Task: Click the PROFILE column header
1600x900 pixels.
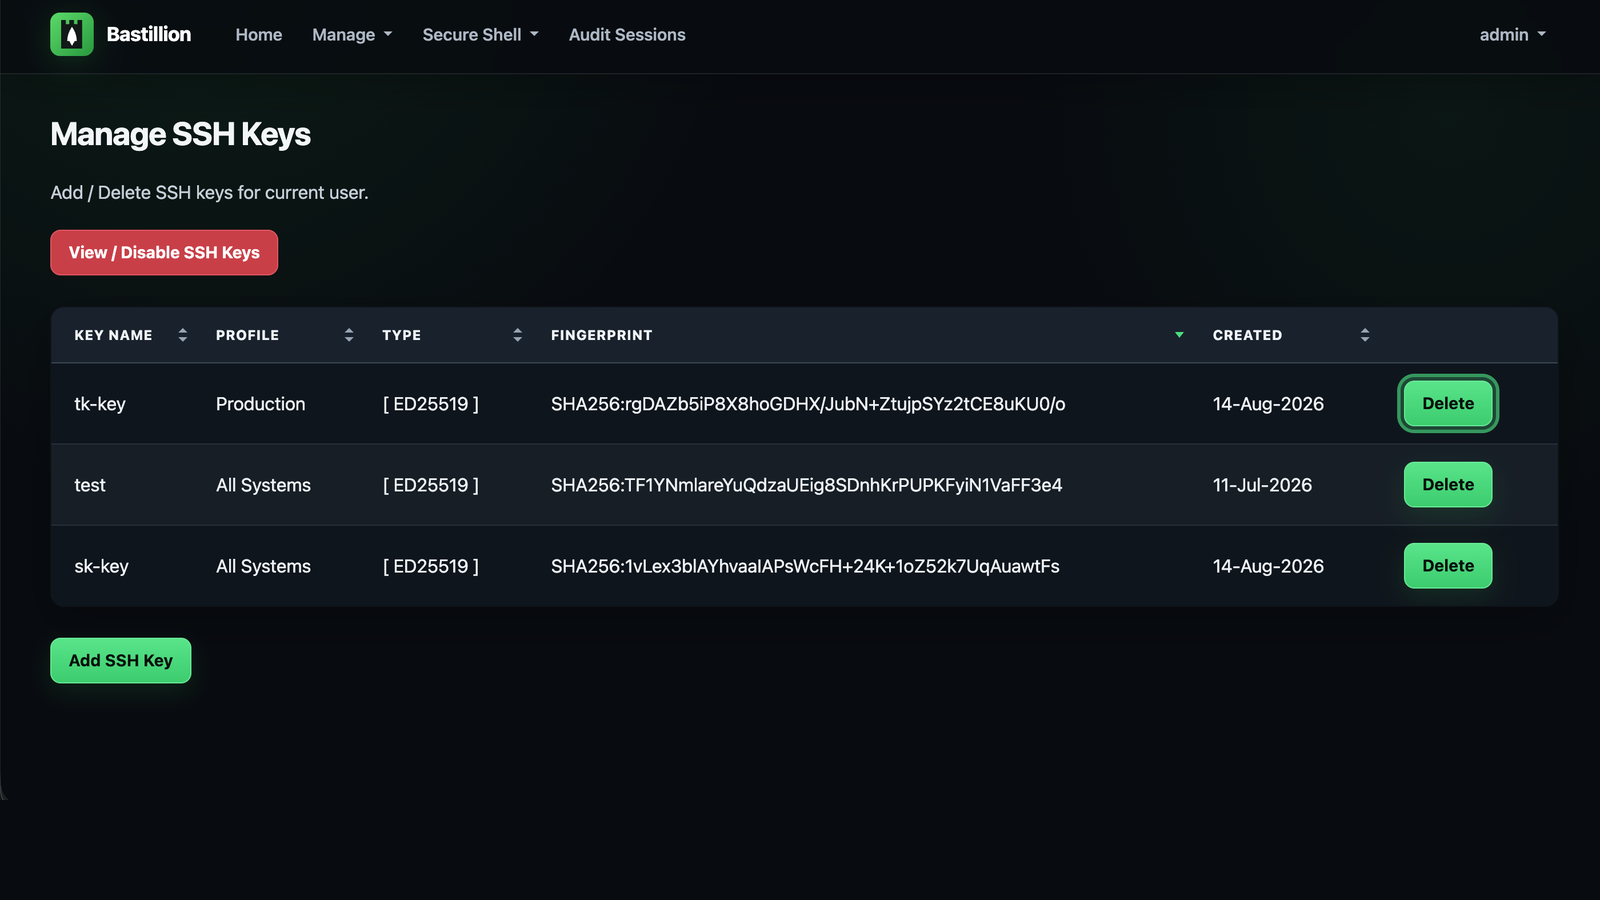Action: point(247,335)
